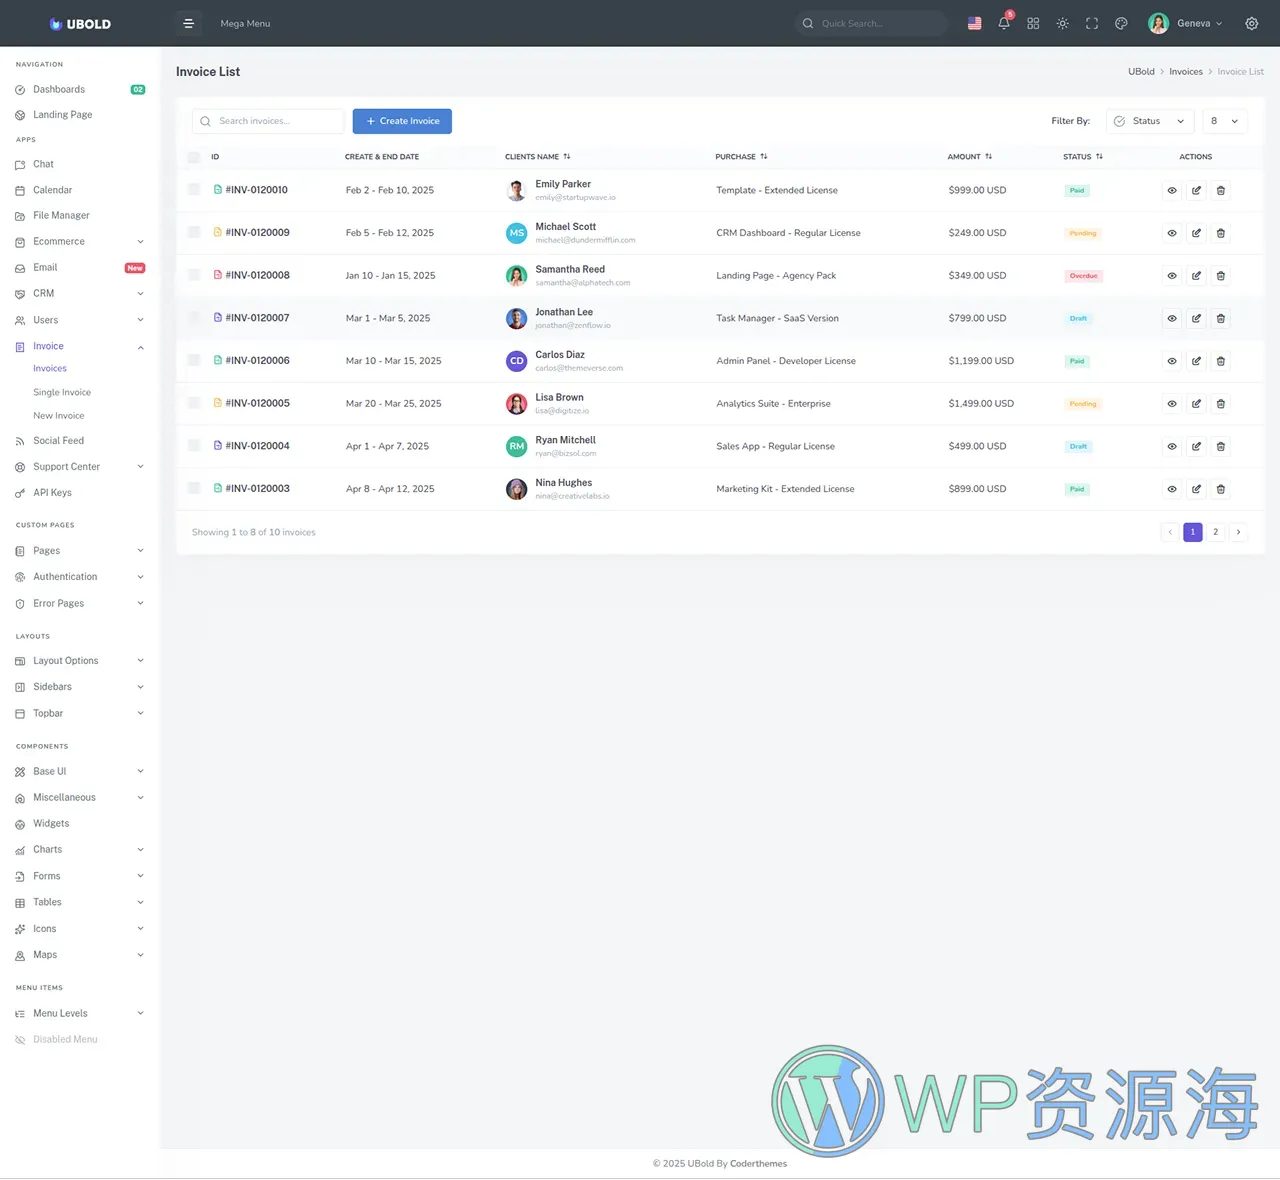Check the checkbox for invoice #INV-0120009
1280x1180 pixels.
193,233
